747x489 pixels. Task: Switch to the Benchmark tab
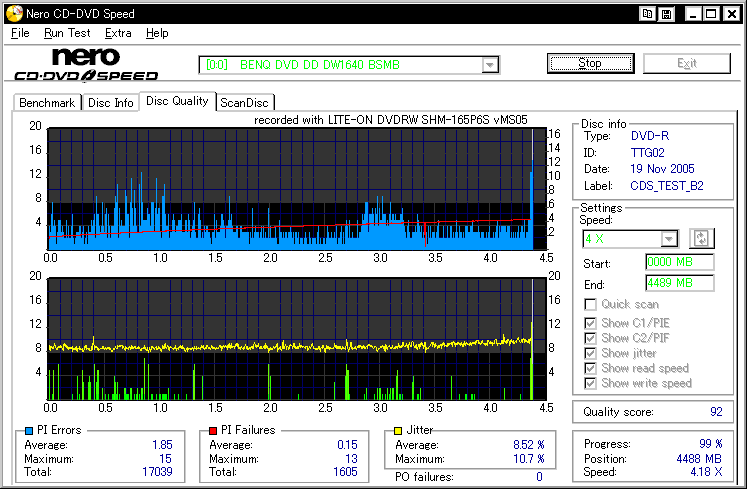pyautogui.click(x=47, y=102)
